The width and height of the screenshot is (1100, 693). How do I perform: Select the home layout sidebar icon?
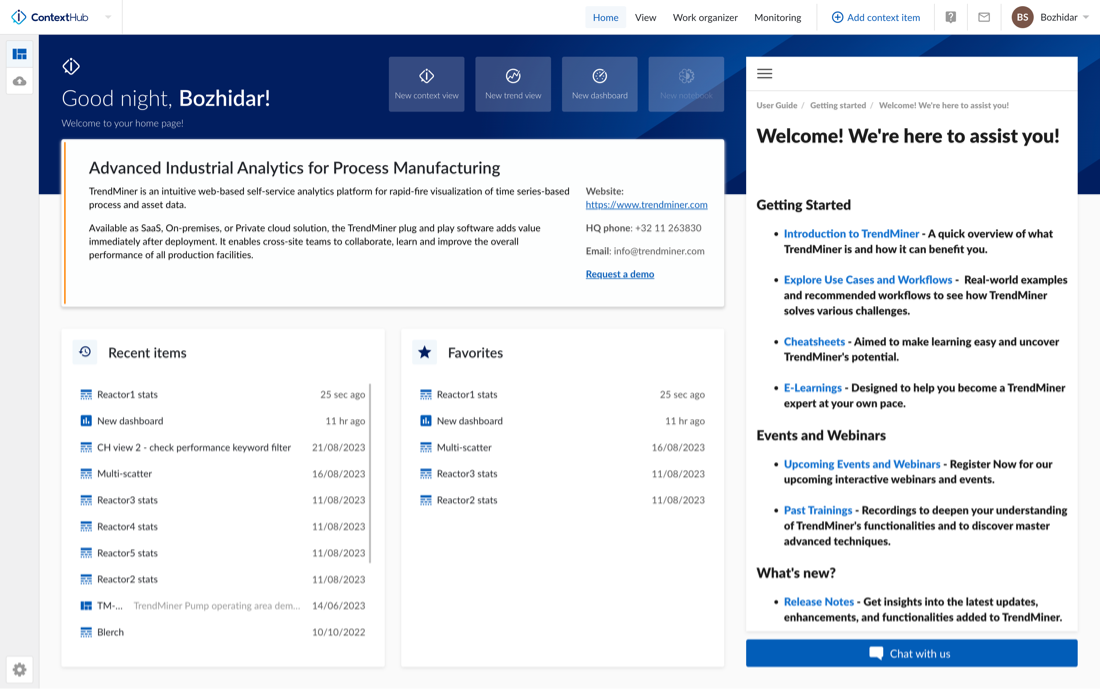point(19,54)
